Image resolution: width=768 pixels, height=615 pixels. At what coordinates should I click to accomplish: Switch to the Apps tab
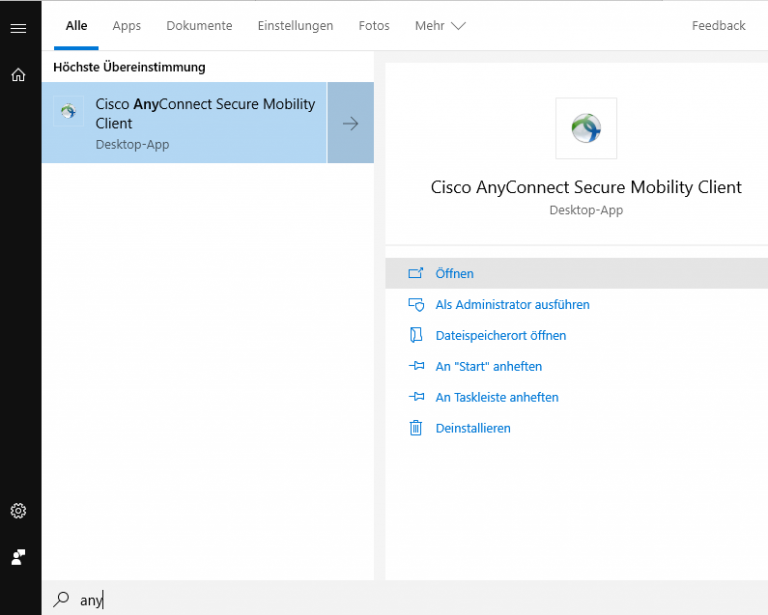point(126,25)
